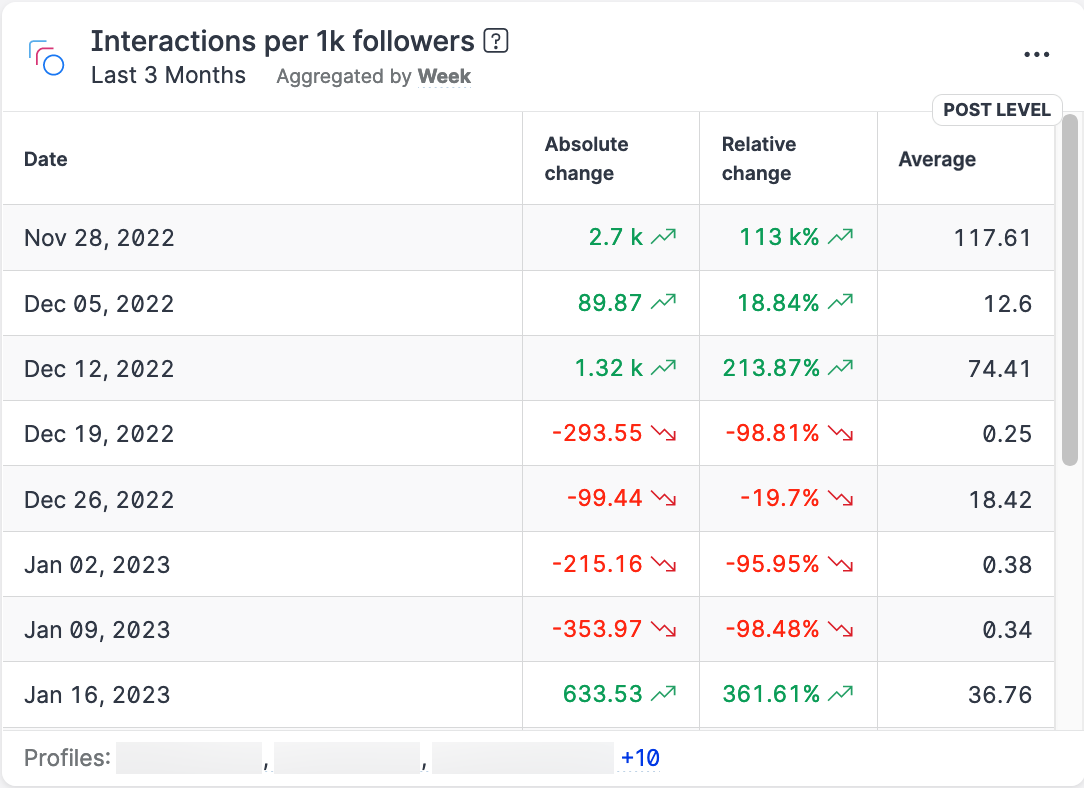Screen dimensions: 1084x788
Task: Sort by the Date column header
Action: click(x=46, y=159)
